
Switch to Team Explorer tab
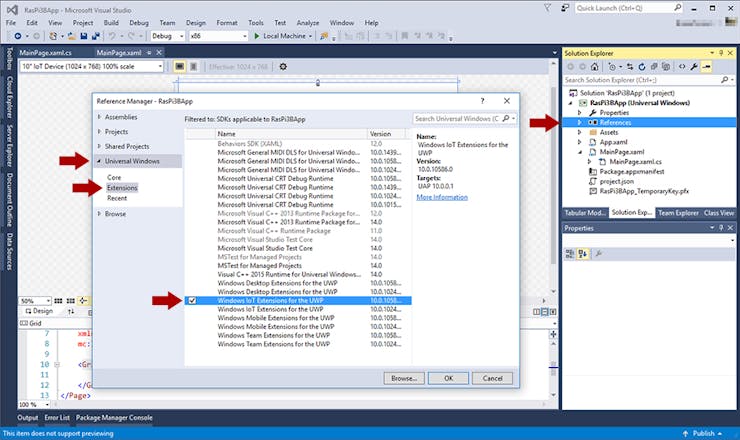678,213
